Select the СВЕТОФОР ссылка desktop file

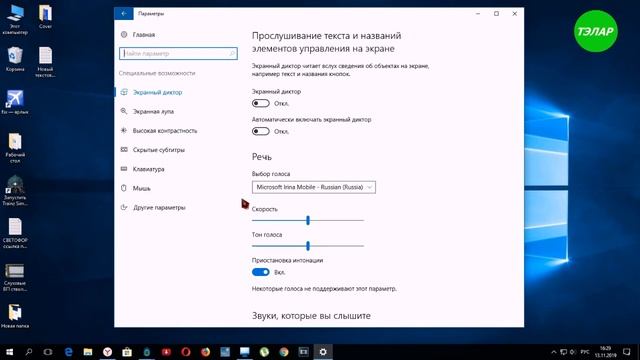[15, 233]
